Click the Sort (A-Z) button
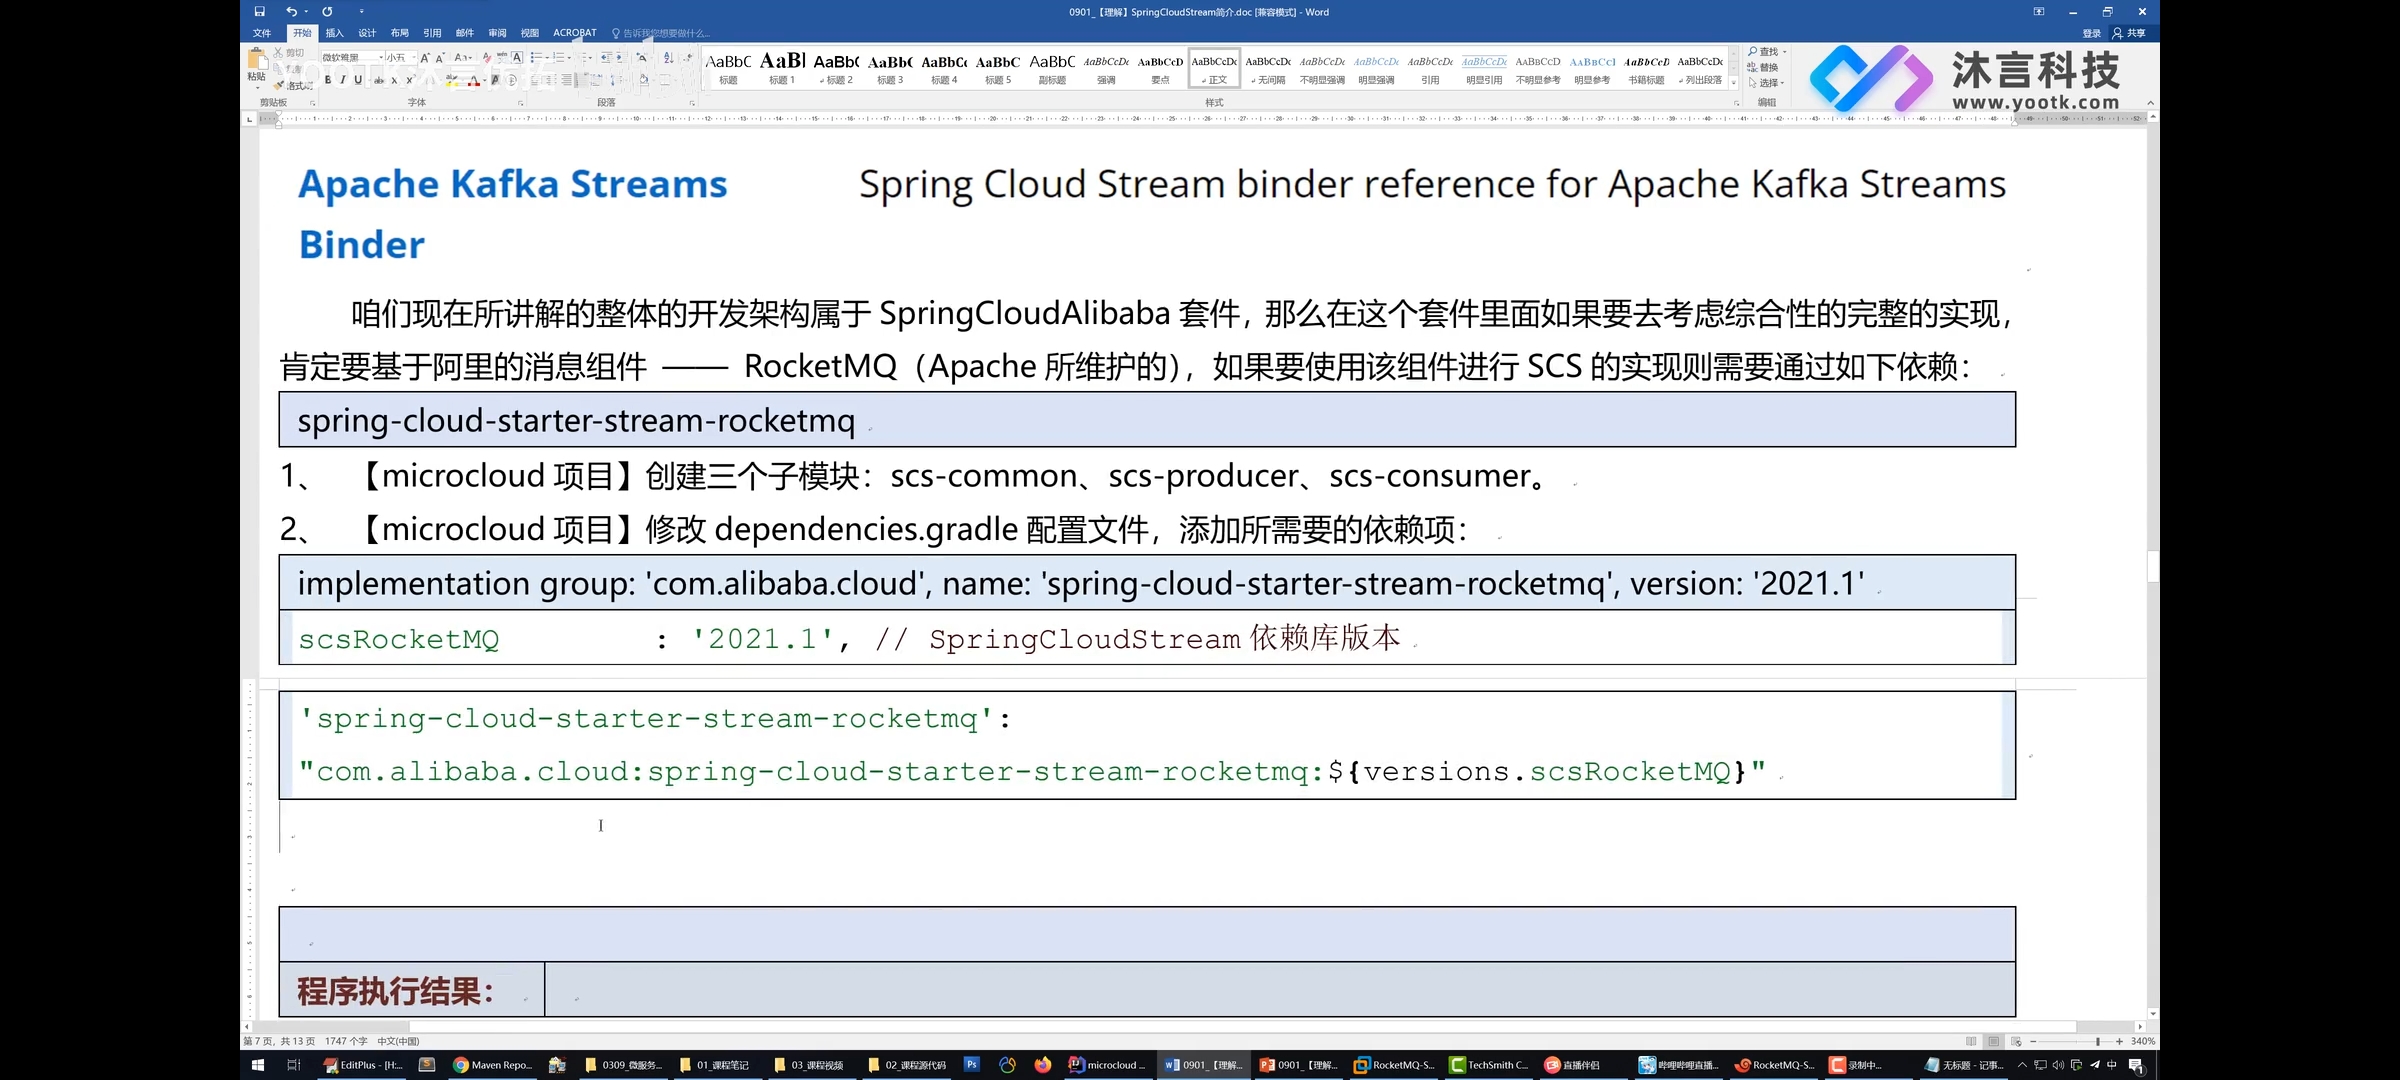 [669, 58]
